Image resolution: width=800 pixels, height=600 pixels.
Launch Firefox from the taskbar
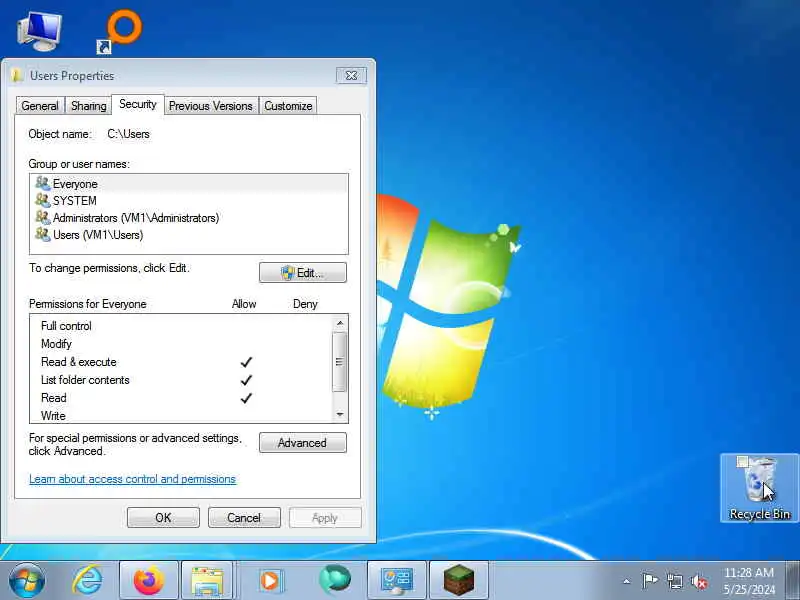(148, 580)
